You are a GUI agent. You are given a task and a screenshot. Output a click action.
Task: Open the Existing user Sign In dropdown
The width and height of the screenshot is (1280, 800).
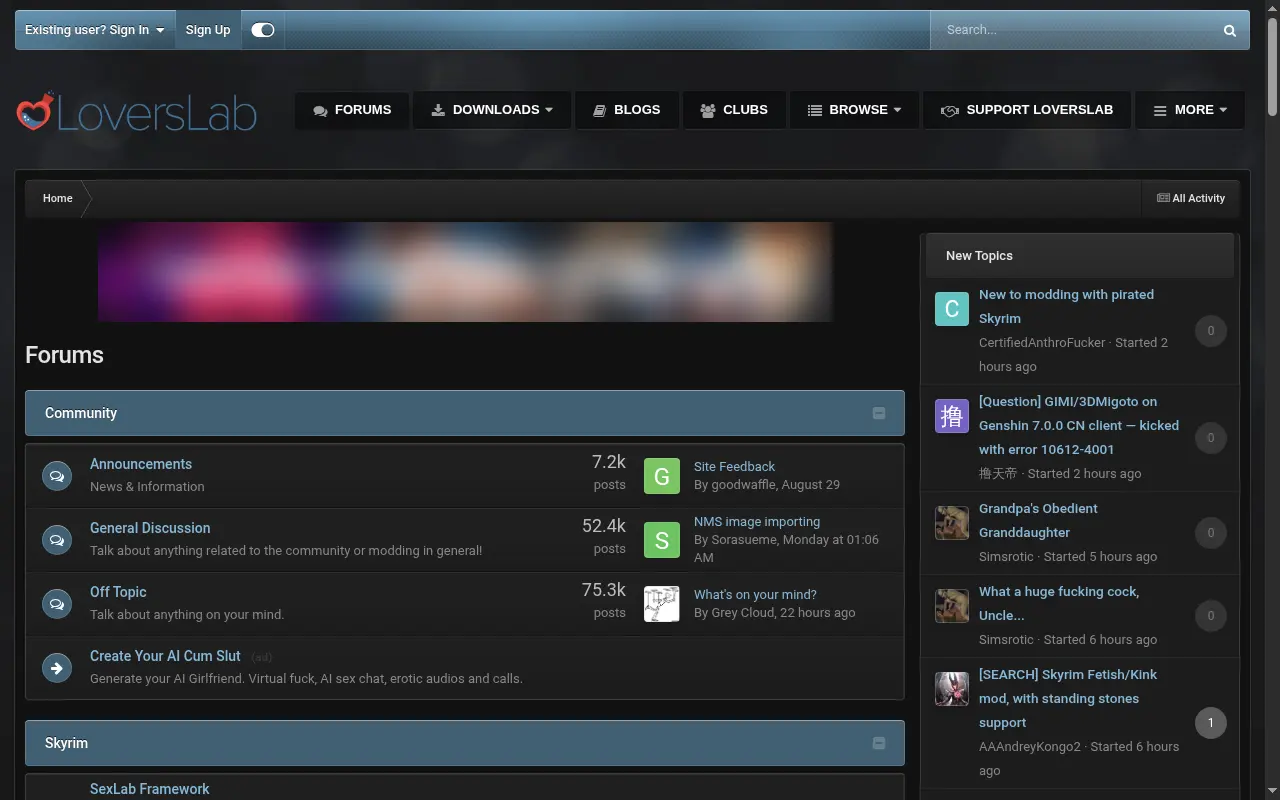(95, 30)
